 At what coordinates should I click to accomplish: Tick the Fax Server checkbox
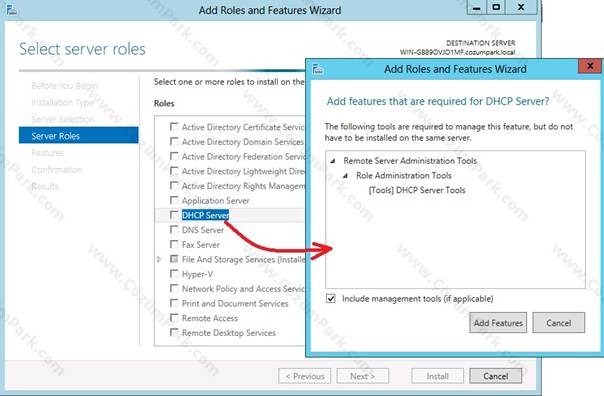point(174,244)
